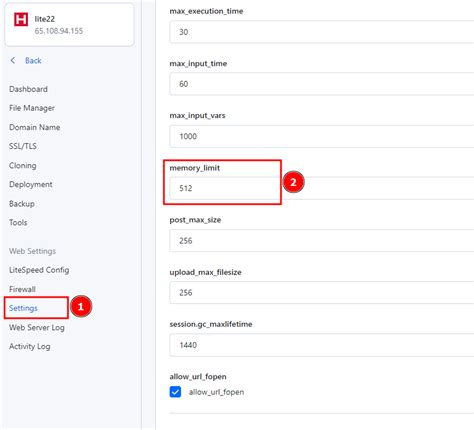Select Settings in the sidebar
The height and width of the screenshot is (430, 474).
point(23,308)
